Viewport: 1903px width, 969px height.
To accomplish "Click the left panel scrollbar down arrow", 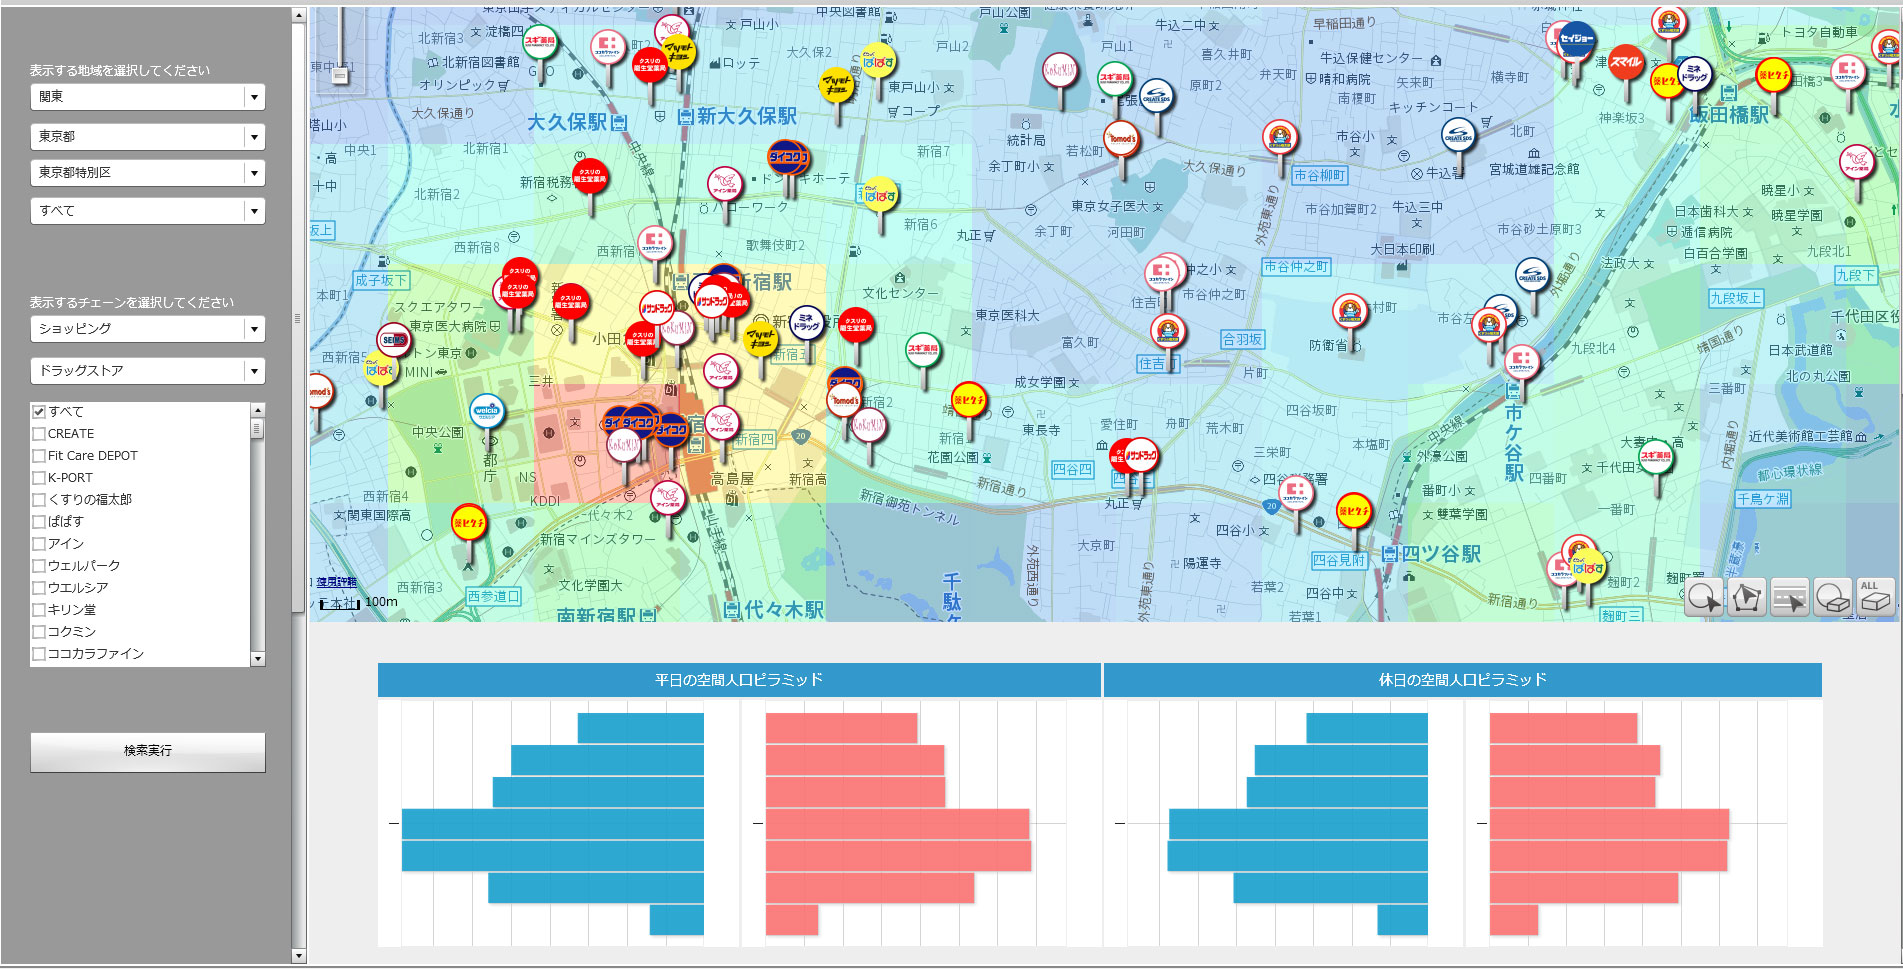I will click(x=298, y=956).
